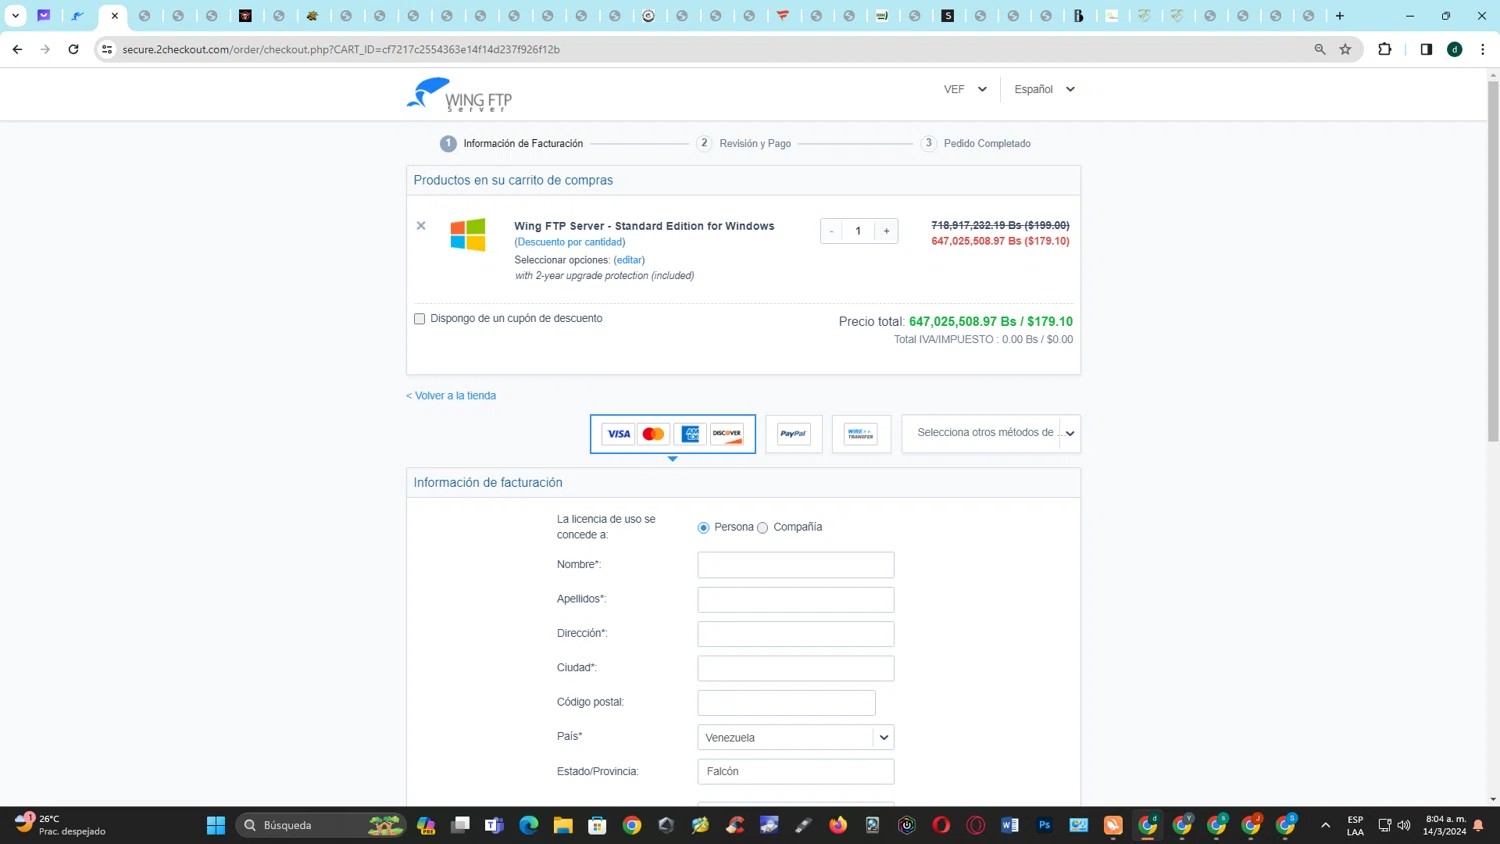Close the active checkout tab
The image size is (1500, 844).
coord(115,16)
